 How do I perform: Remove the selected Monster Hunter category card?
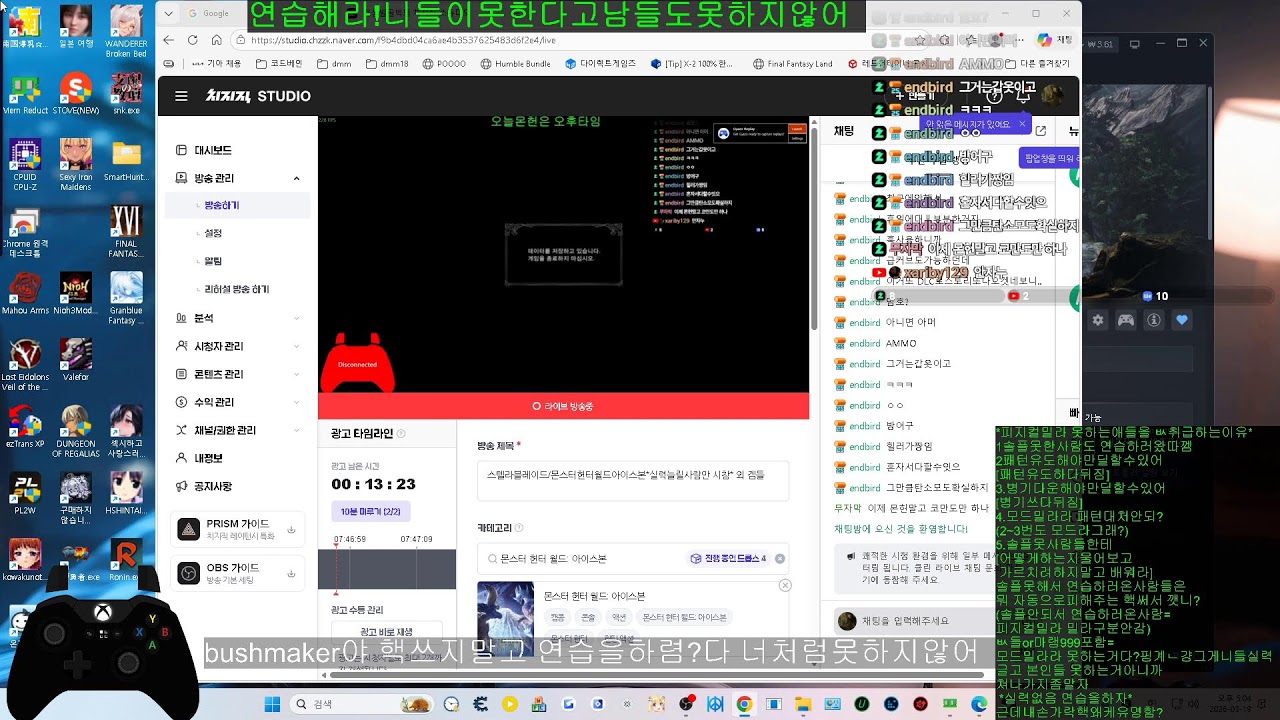pos(785,585)
